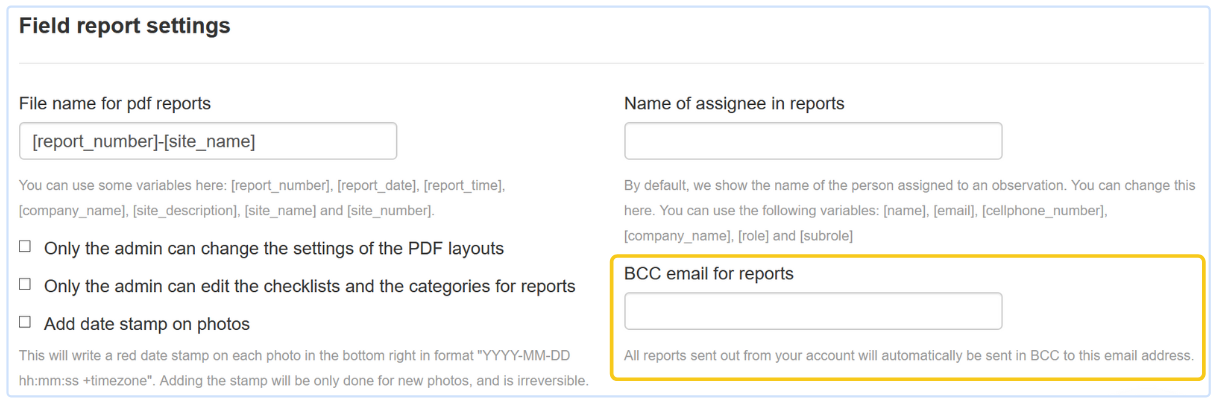
Task: Click the '[site_name] and [site_number]' hint line
Action: coord(226,211)
